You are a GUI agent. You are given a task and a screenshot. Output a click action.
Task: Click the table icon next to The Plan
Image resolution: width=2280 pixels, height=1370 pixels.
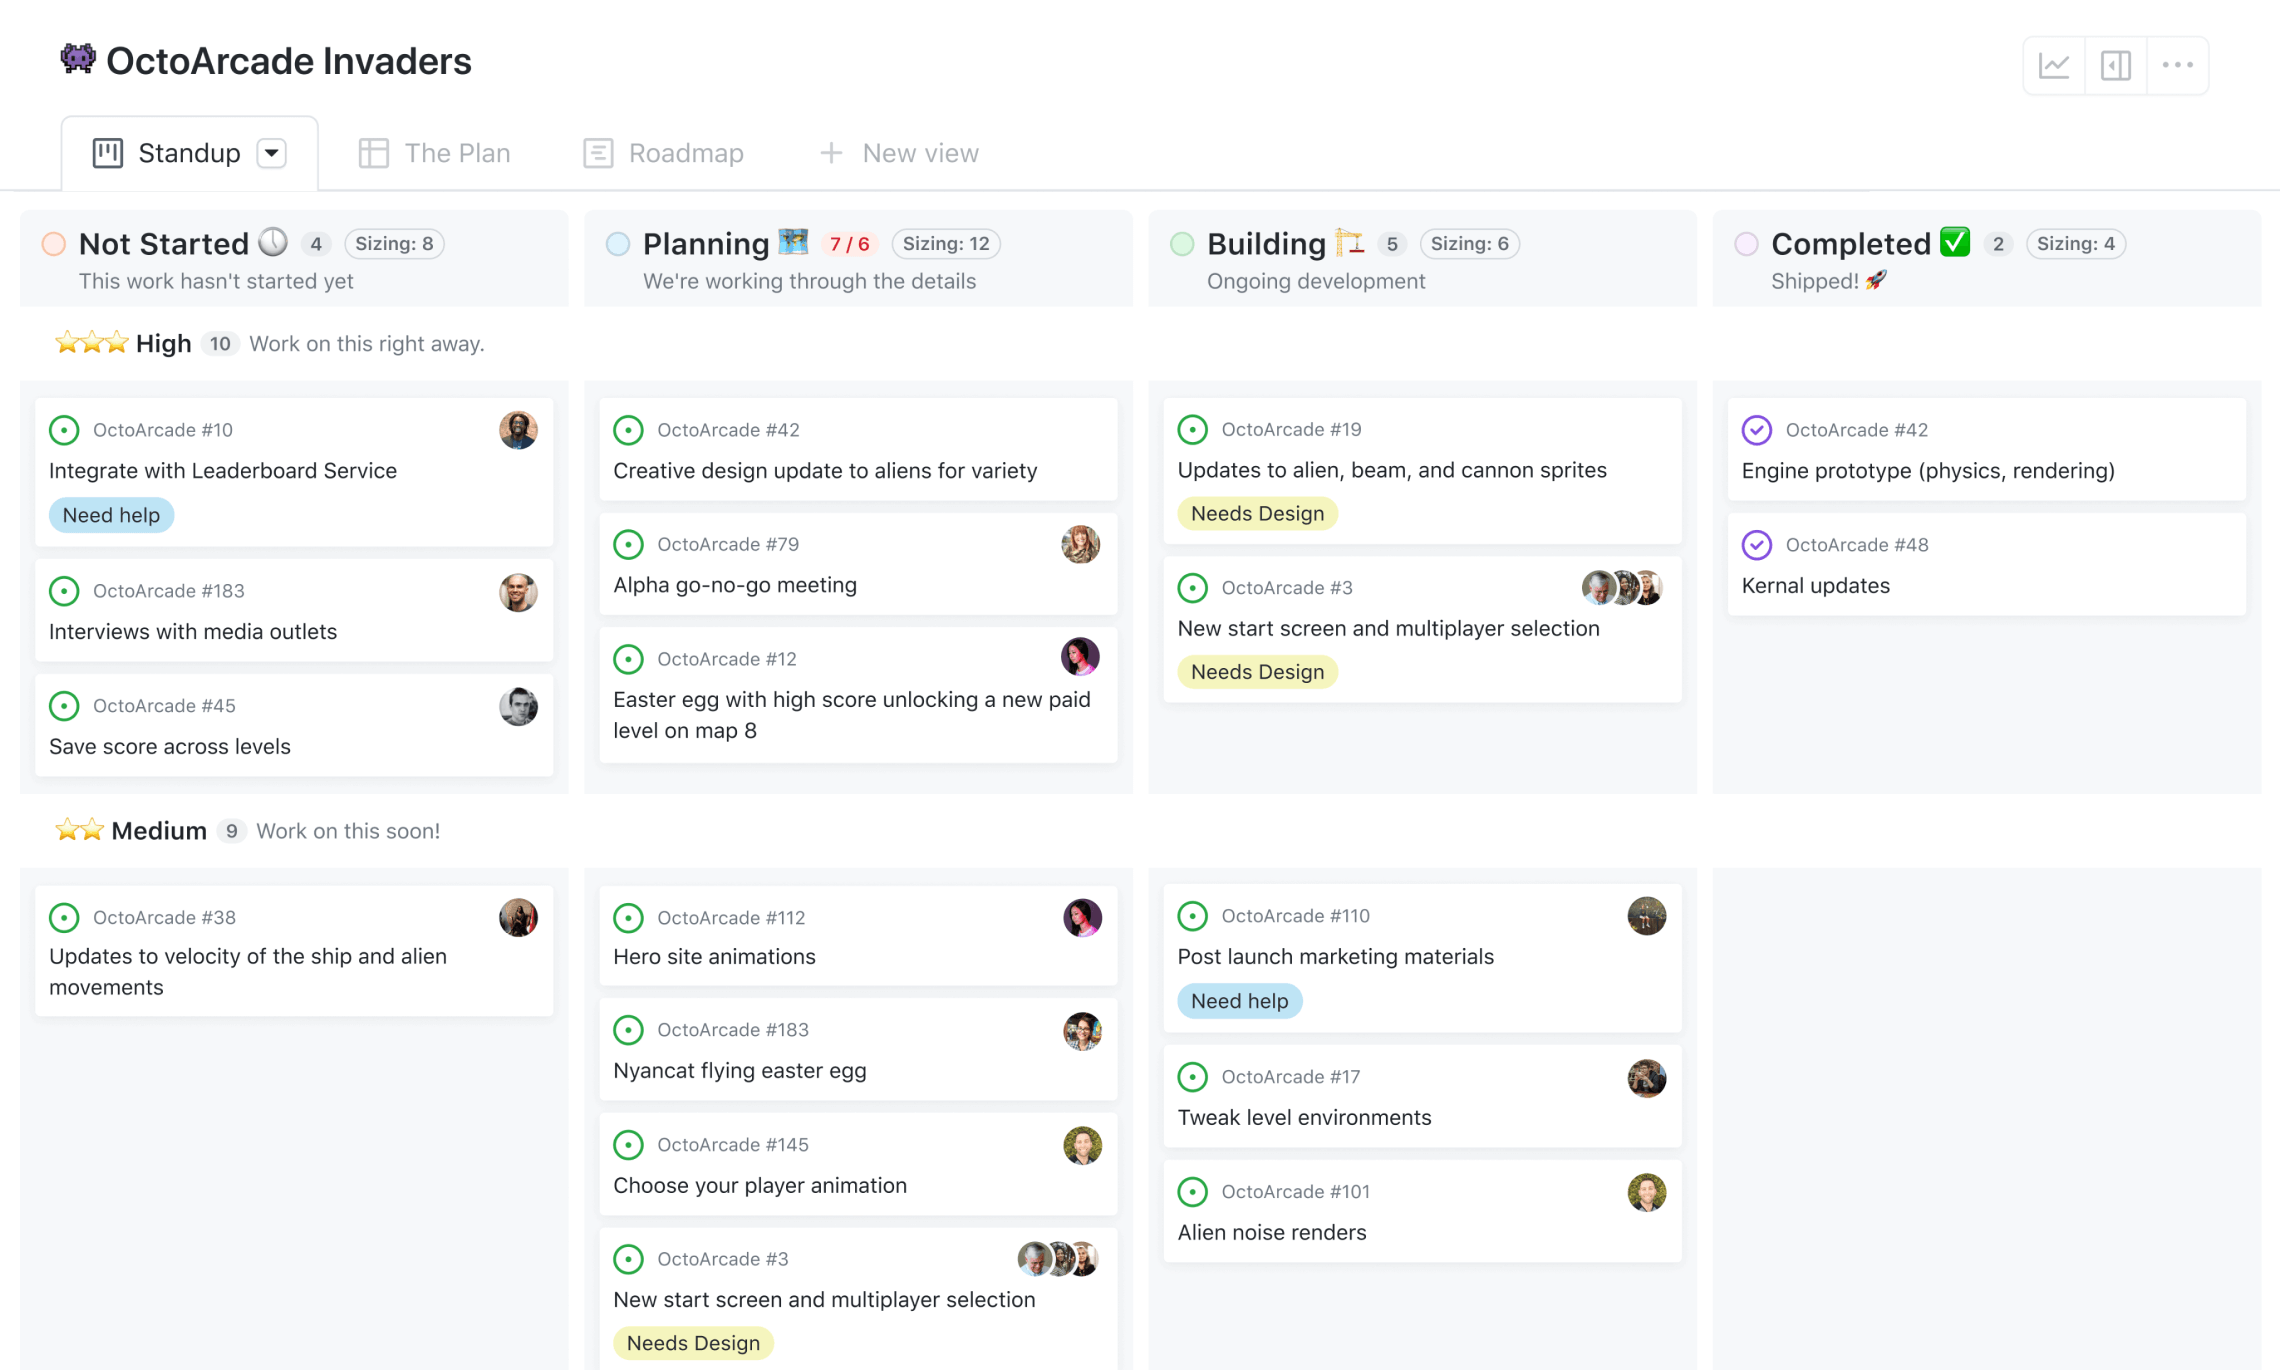[x=373, y=152]
